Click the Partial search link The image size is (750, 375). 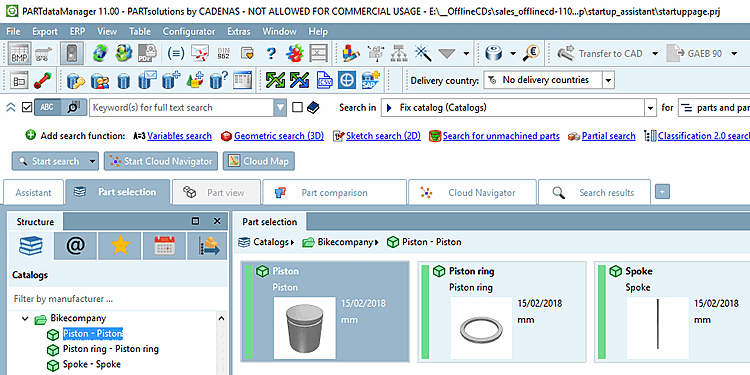pos(608,136)
